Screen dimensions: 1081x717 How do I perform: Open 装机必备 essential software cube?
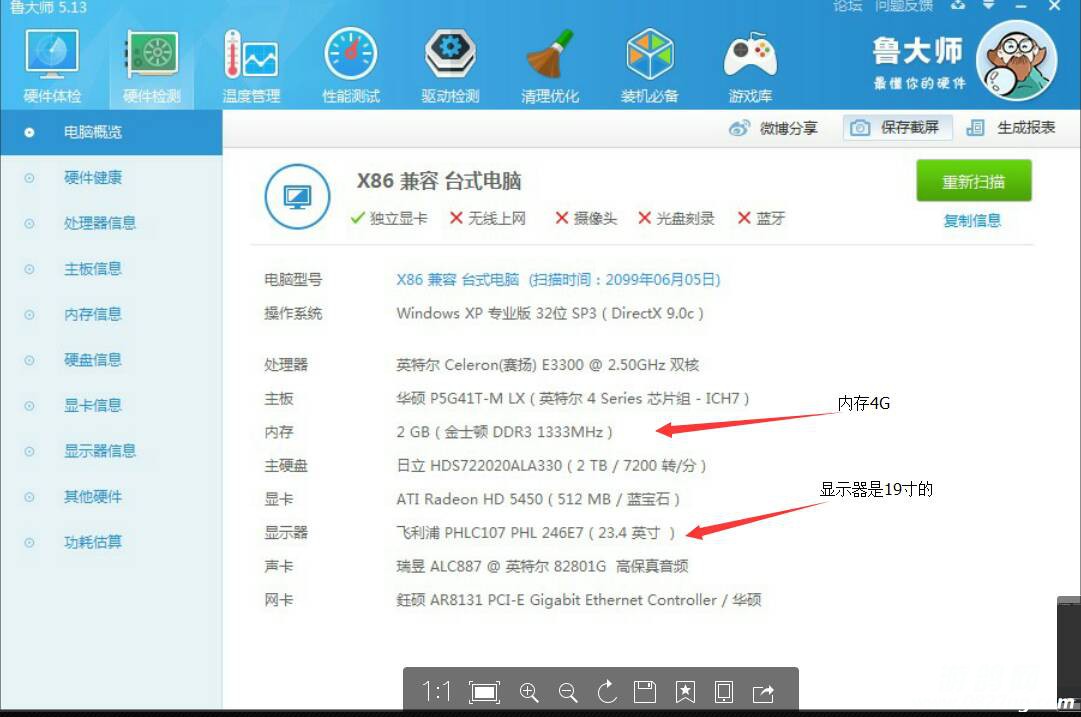(x=649, y=67)
